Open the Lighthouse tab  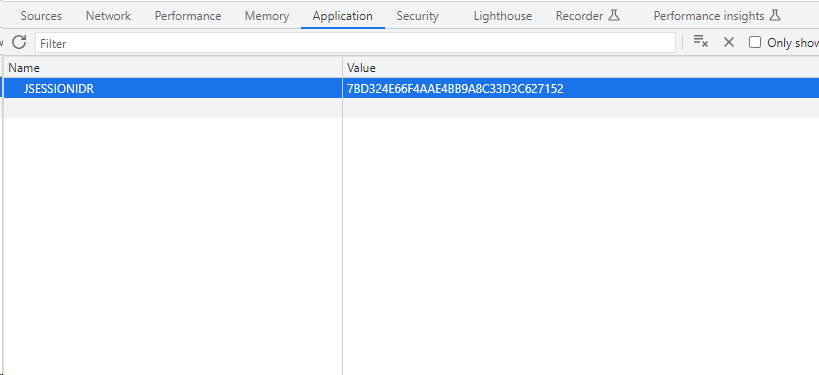[502, 16]
